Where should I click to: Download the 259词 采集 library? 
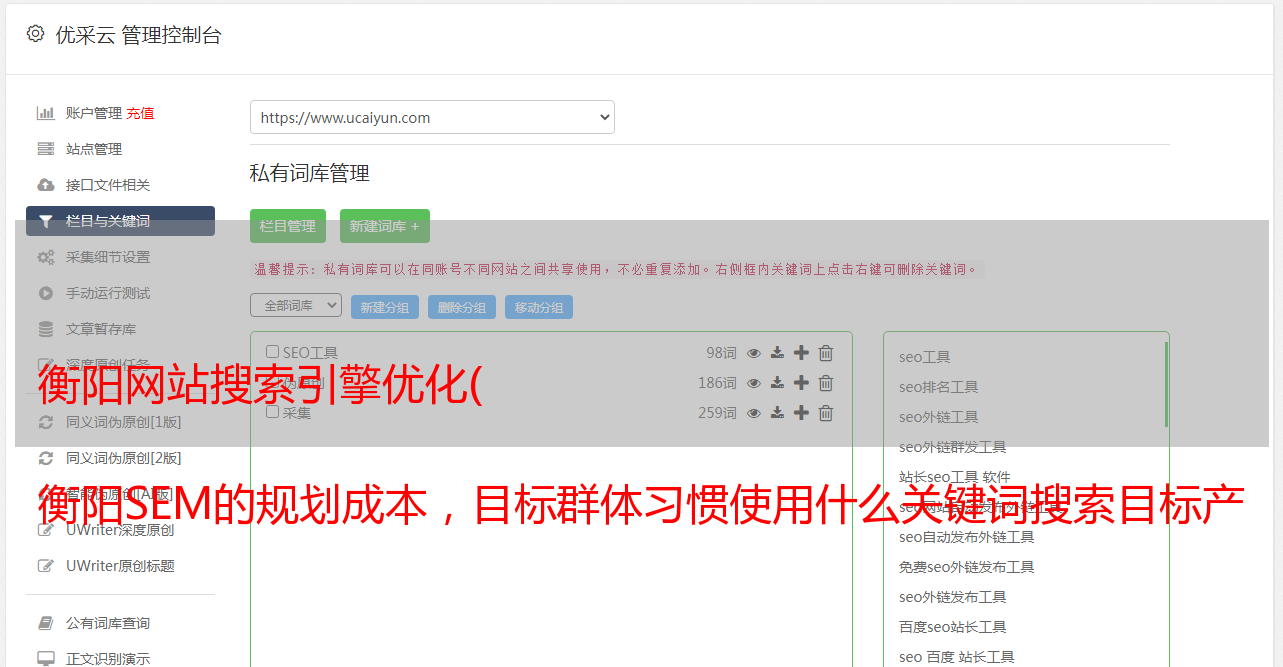tap(777, 413)
